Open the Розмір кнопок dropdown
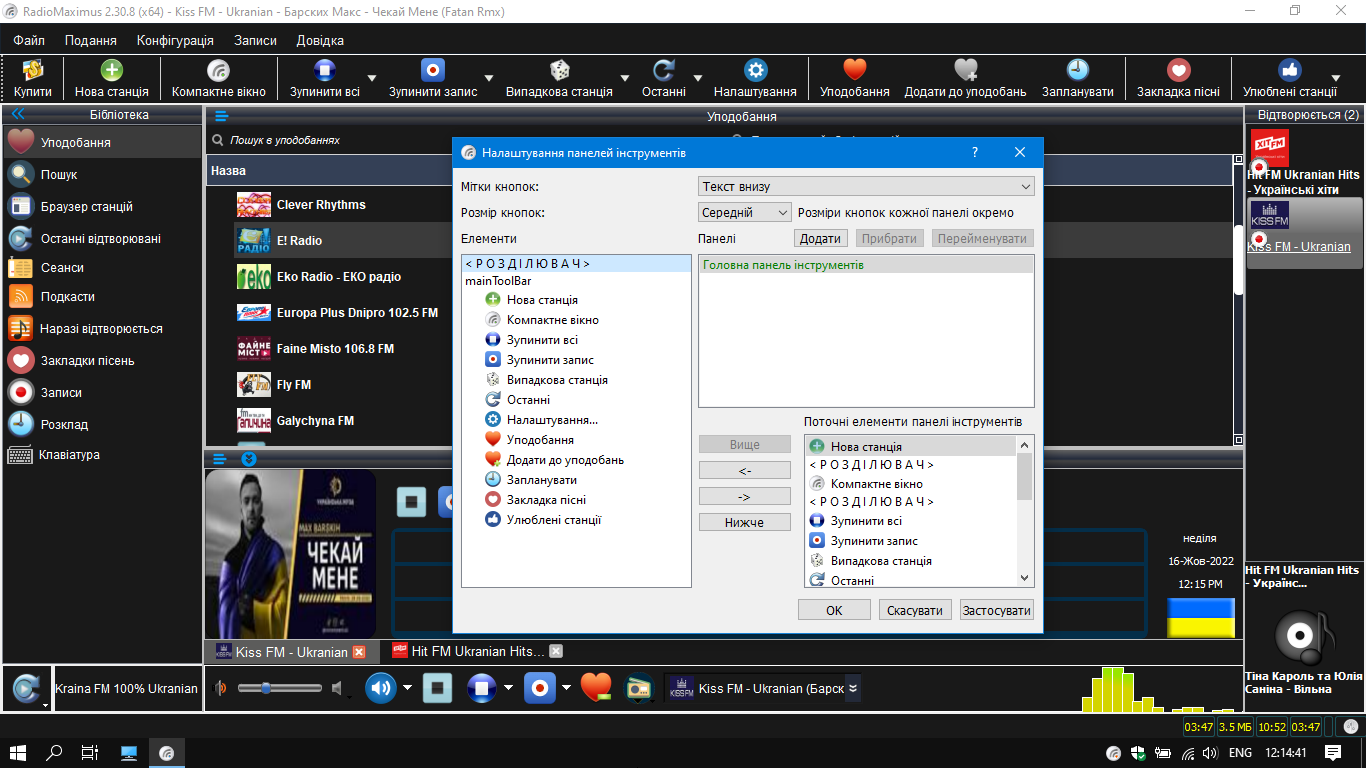 coord(745,212)
